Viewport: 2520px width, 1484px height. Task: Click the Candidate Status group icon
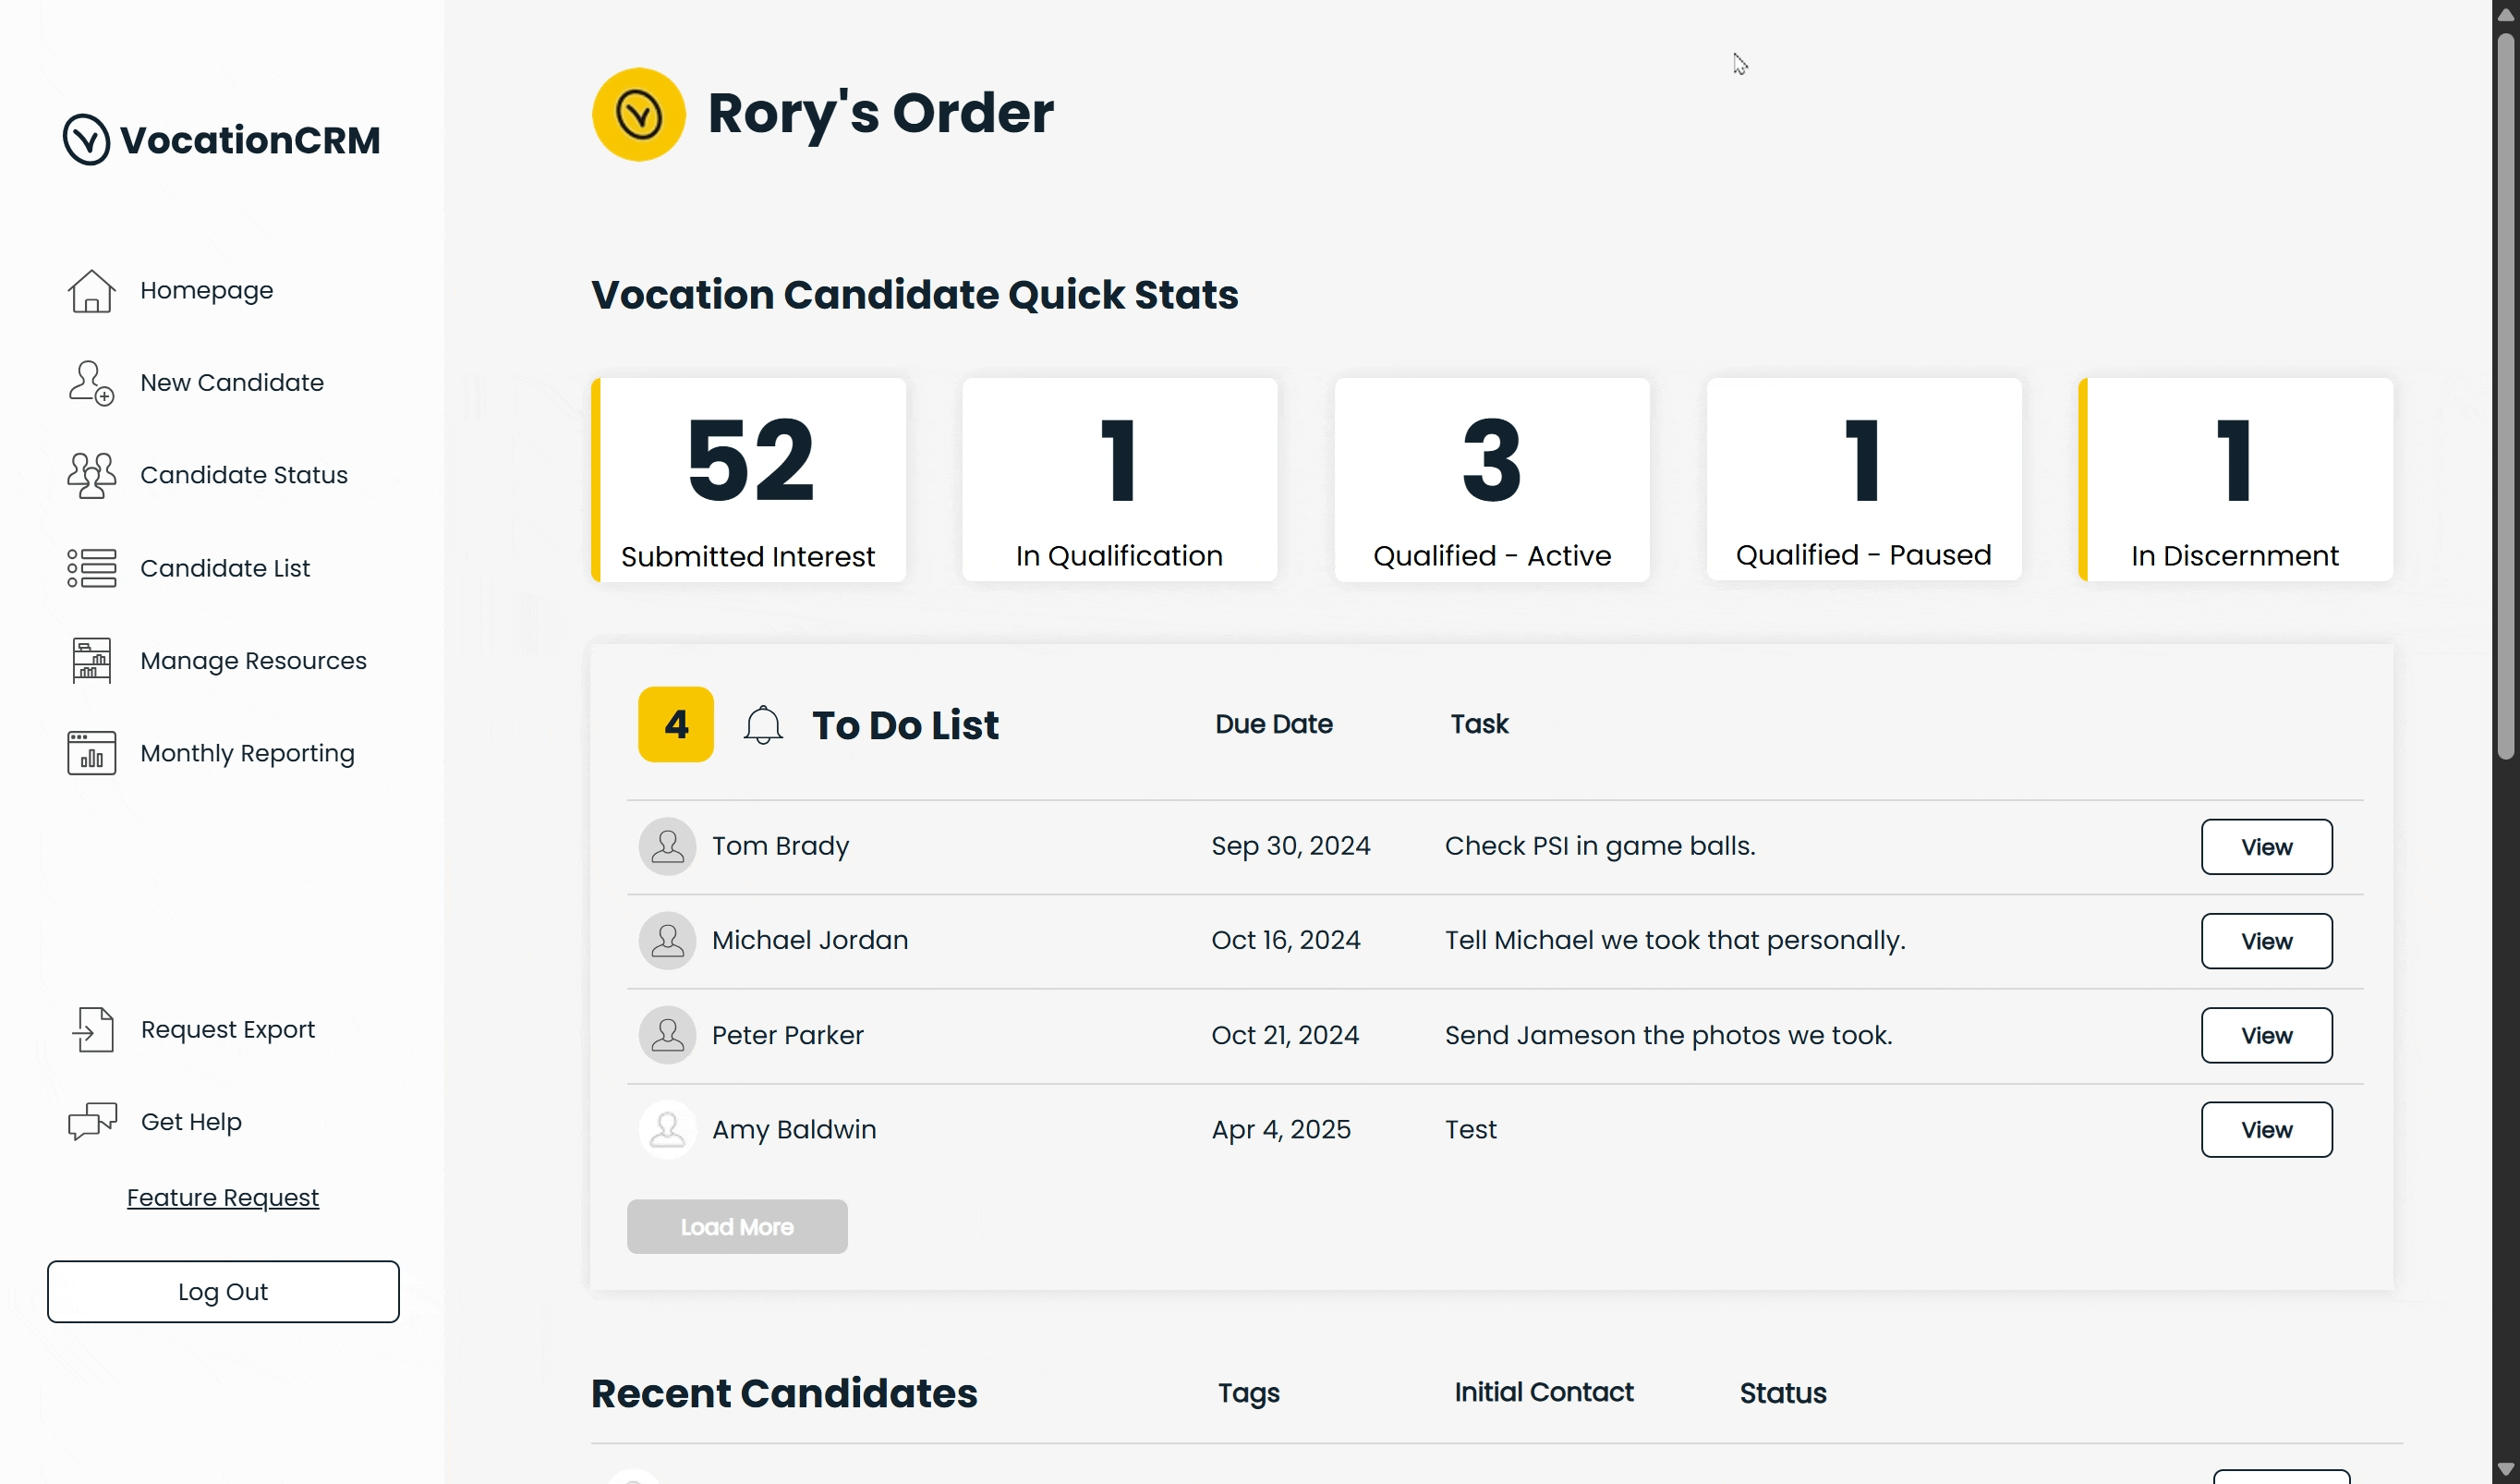pos(91,475)
